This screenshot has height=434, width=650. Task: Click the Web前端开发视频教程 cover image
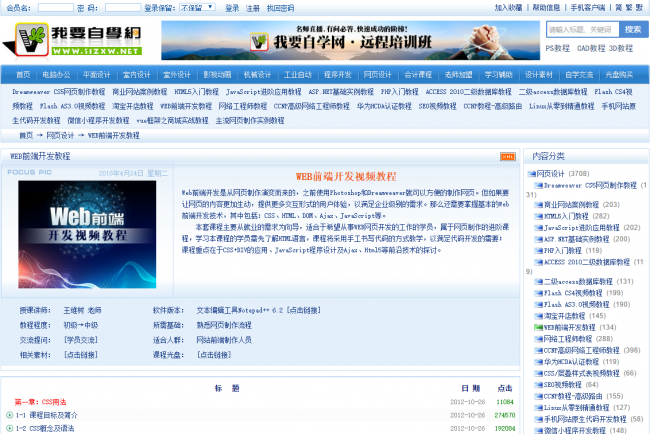(x=87, y=234)
